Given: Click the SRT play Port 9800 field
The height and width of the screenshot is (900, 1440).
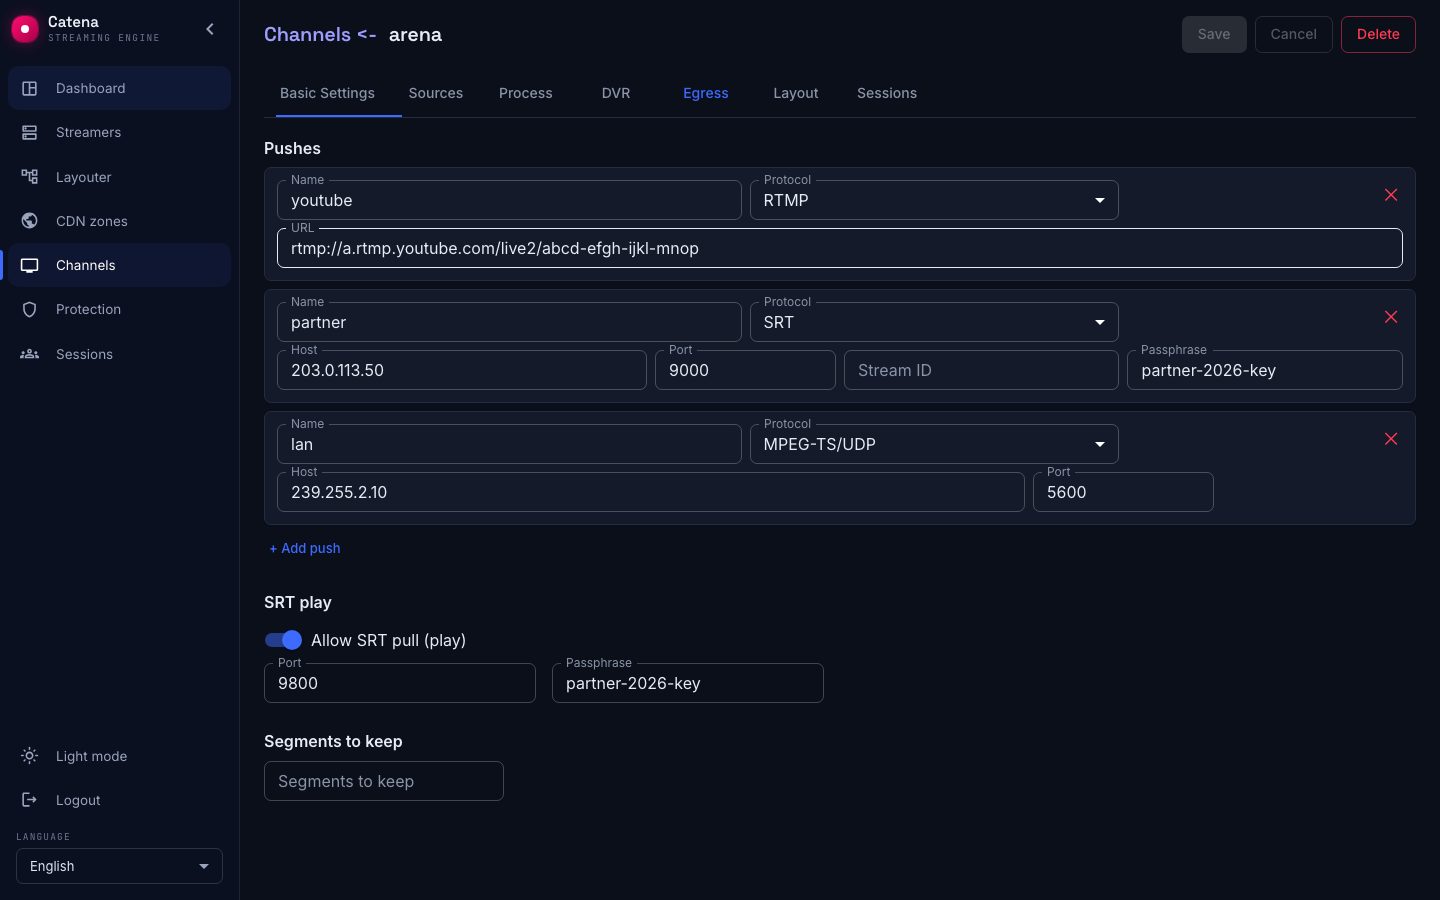Looking at the screenshot, I should [x=400, y=683].
